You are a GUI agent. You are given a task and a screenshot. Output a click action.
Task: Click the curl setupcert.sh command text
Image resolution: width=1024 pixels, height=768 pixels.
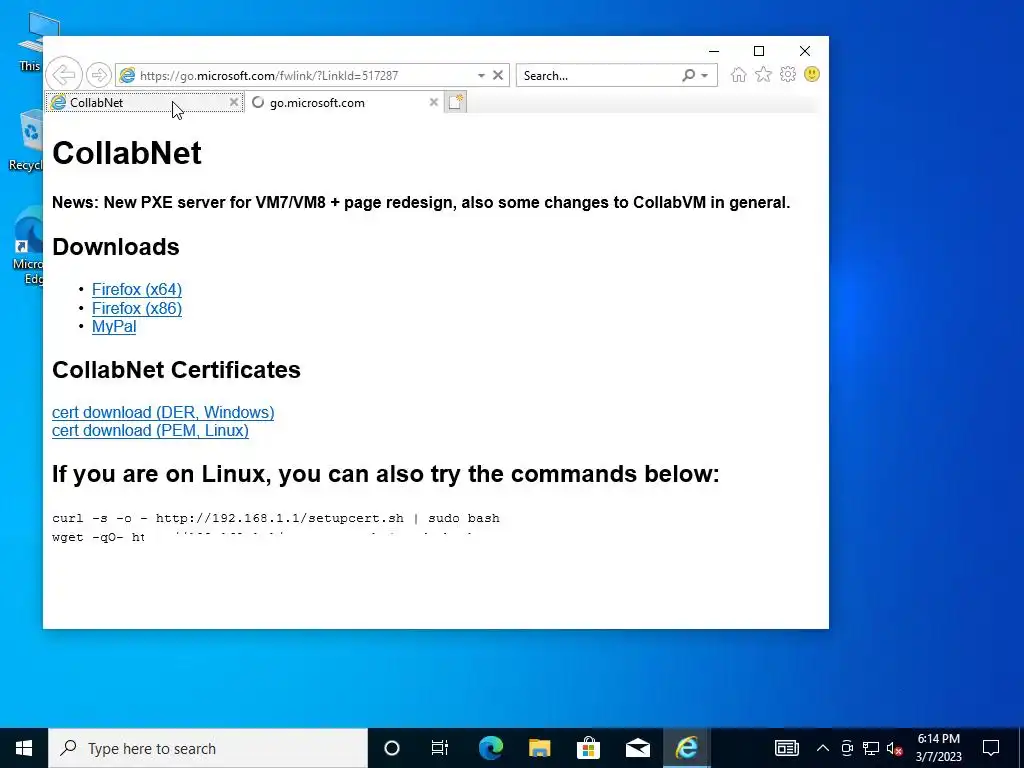[x=276, y=518]
